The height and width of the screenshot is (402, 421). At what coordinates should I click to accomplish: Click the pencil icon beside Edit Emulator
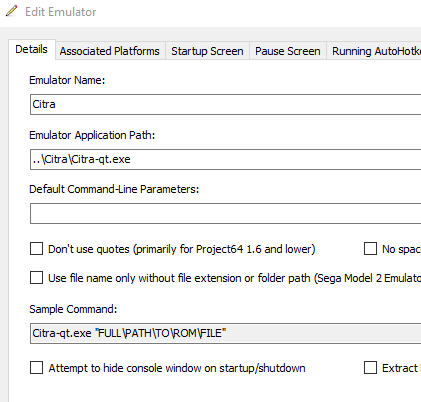point(12,11)
